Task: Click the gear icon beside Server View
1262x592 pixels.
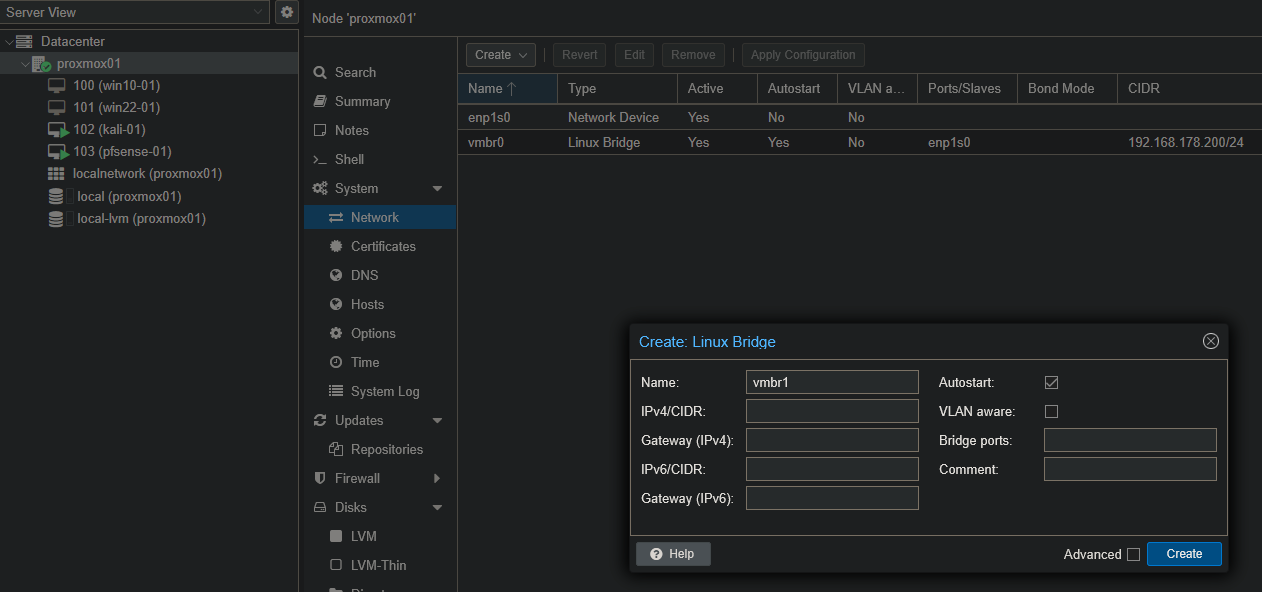Action: point(287,12)
